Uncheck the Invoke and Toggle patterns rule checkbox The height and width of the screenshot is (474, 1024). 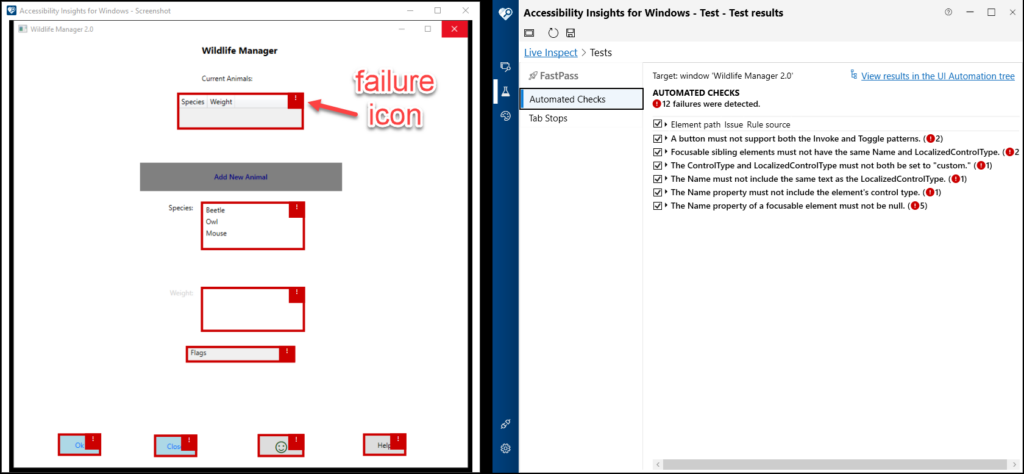click(x=658, y=138)
